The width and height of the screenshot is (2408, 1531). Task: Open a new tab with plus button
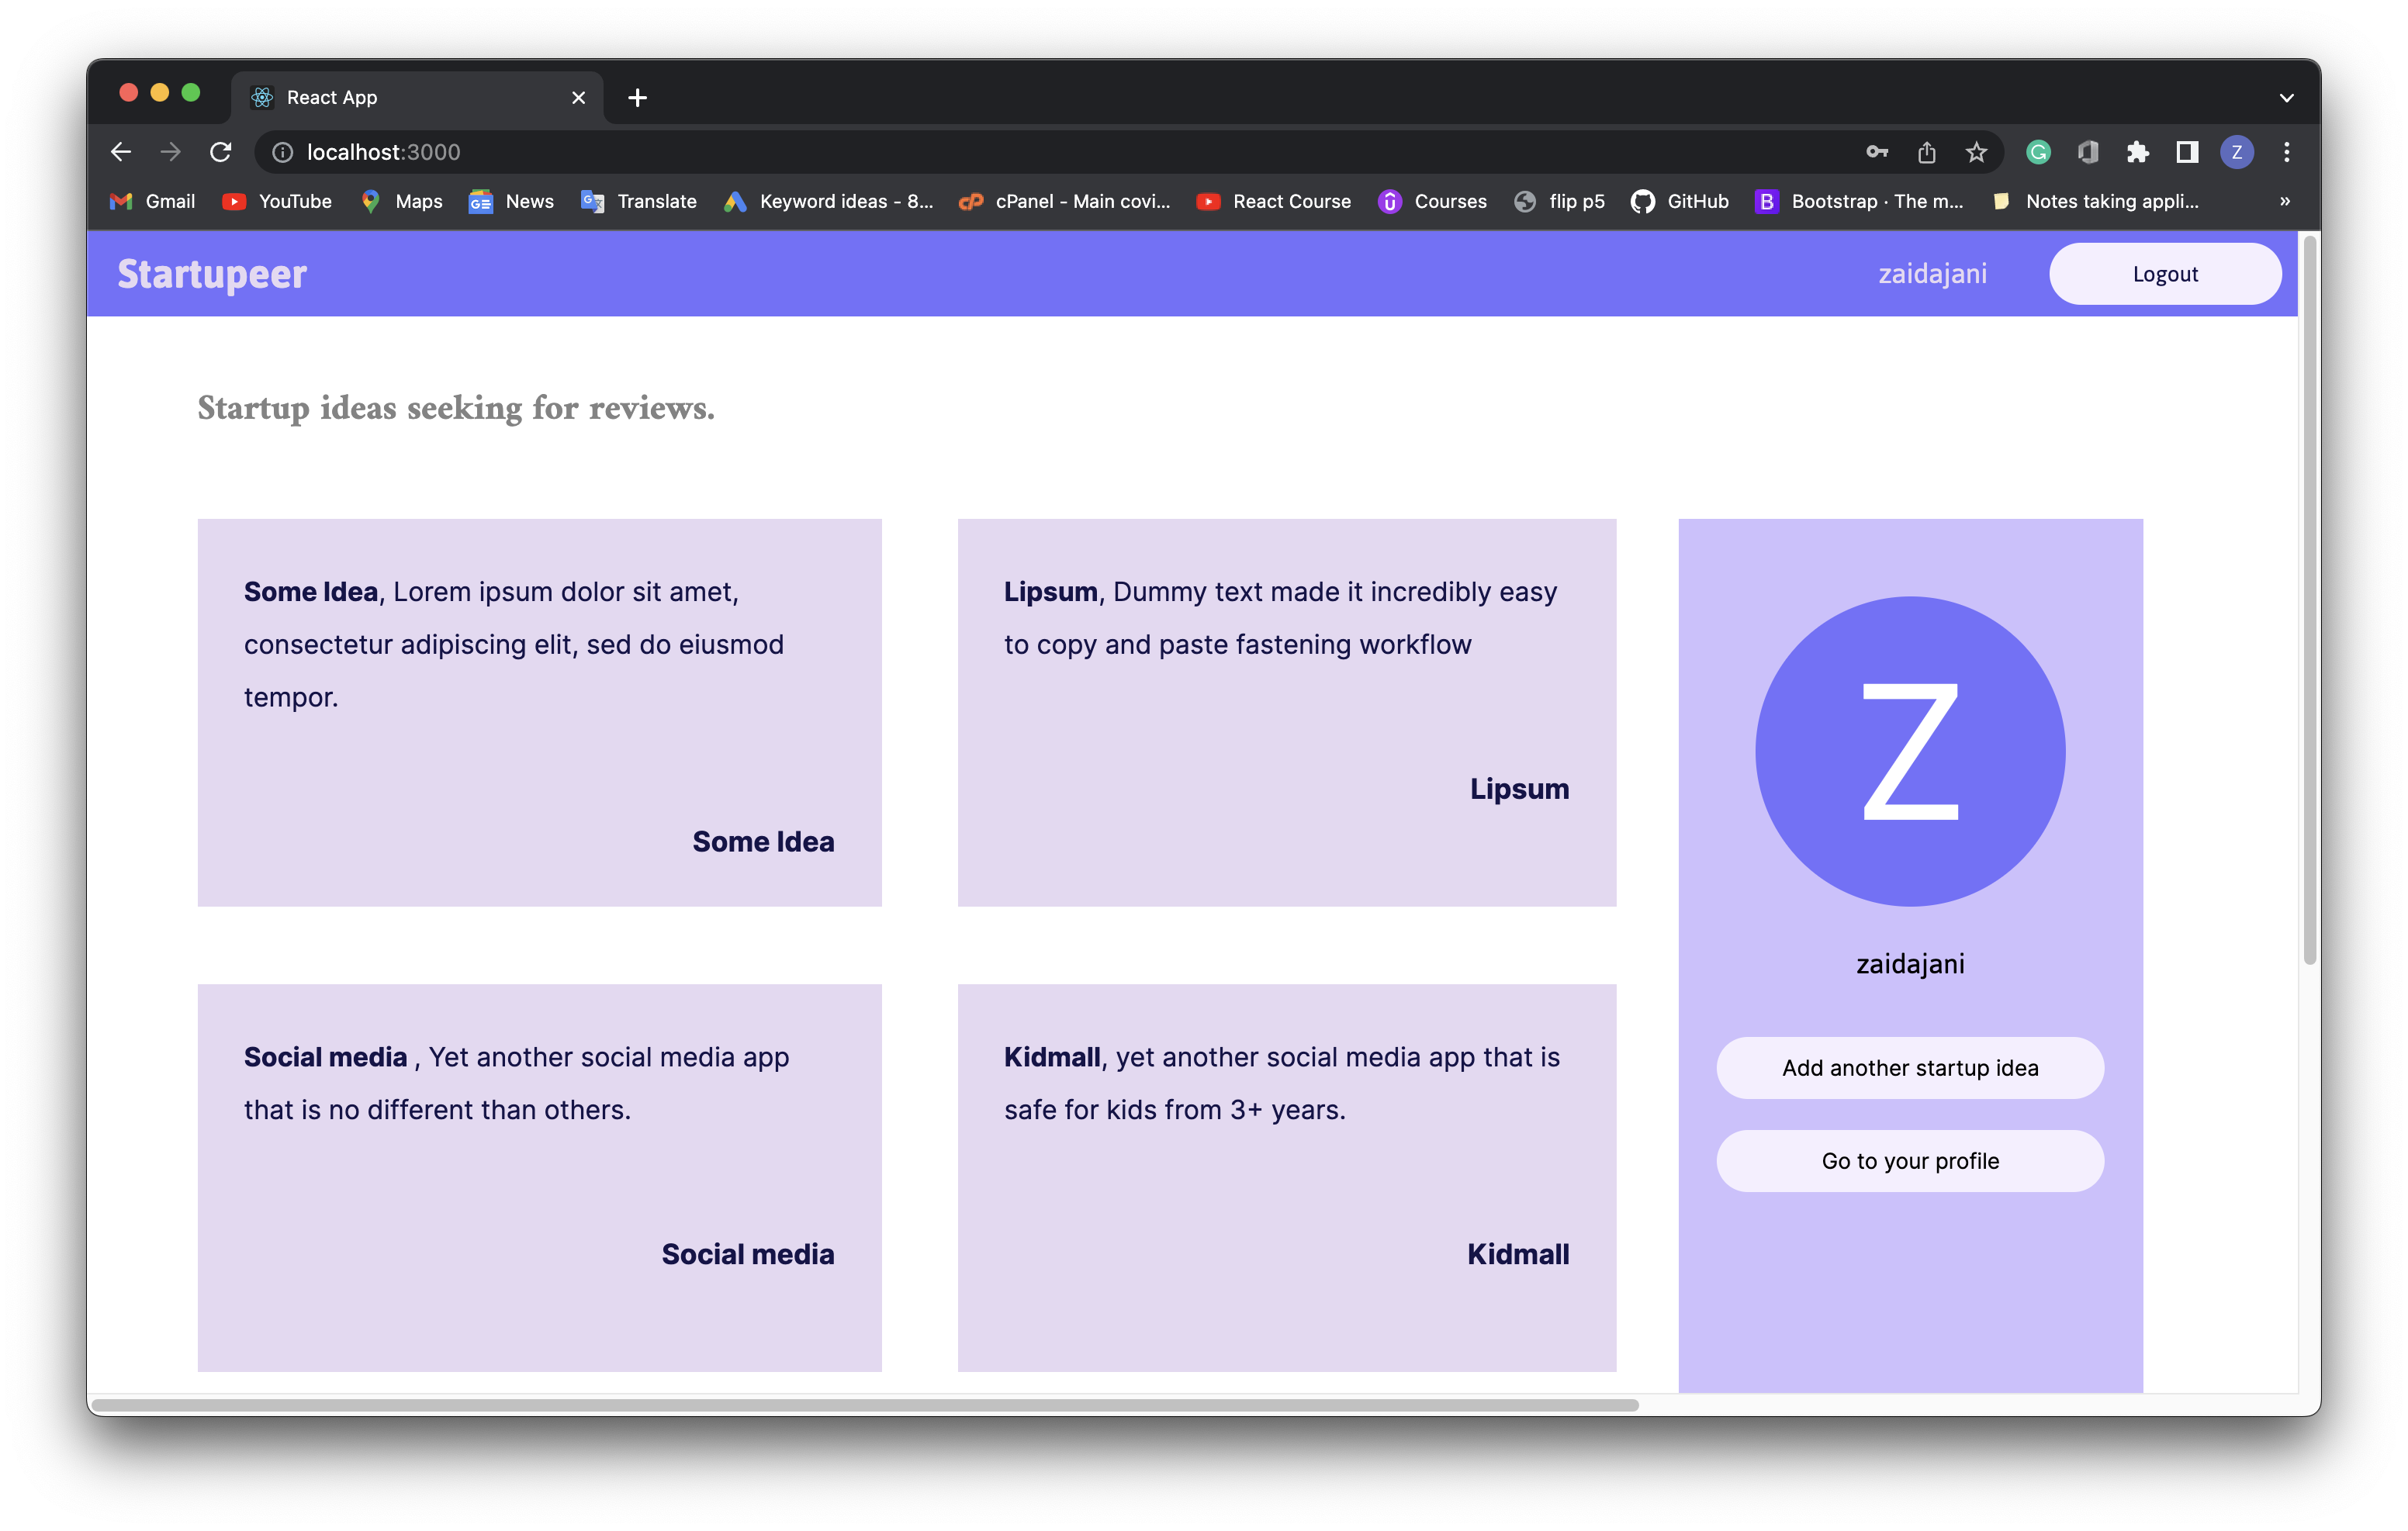click(x=637, y=98)
